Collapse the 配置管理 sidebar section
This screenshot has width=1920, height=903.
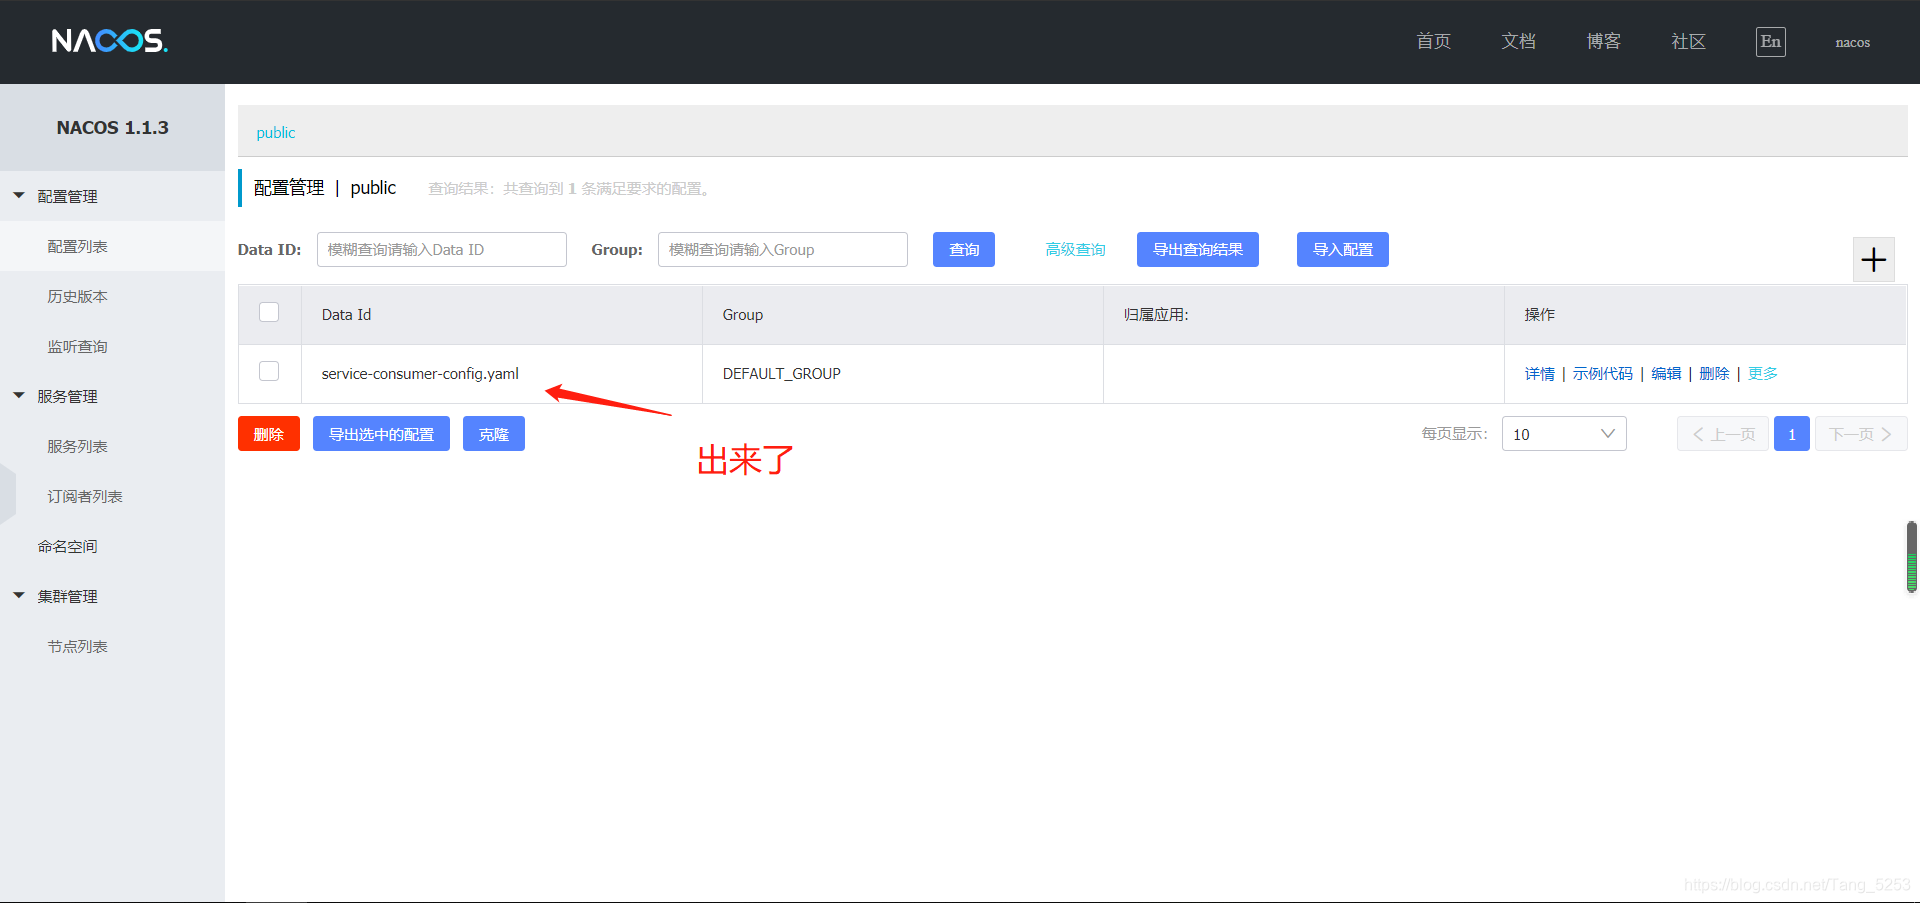click(19, 196)
